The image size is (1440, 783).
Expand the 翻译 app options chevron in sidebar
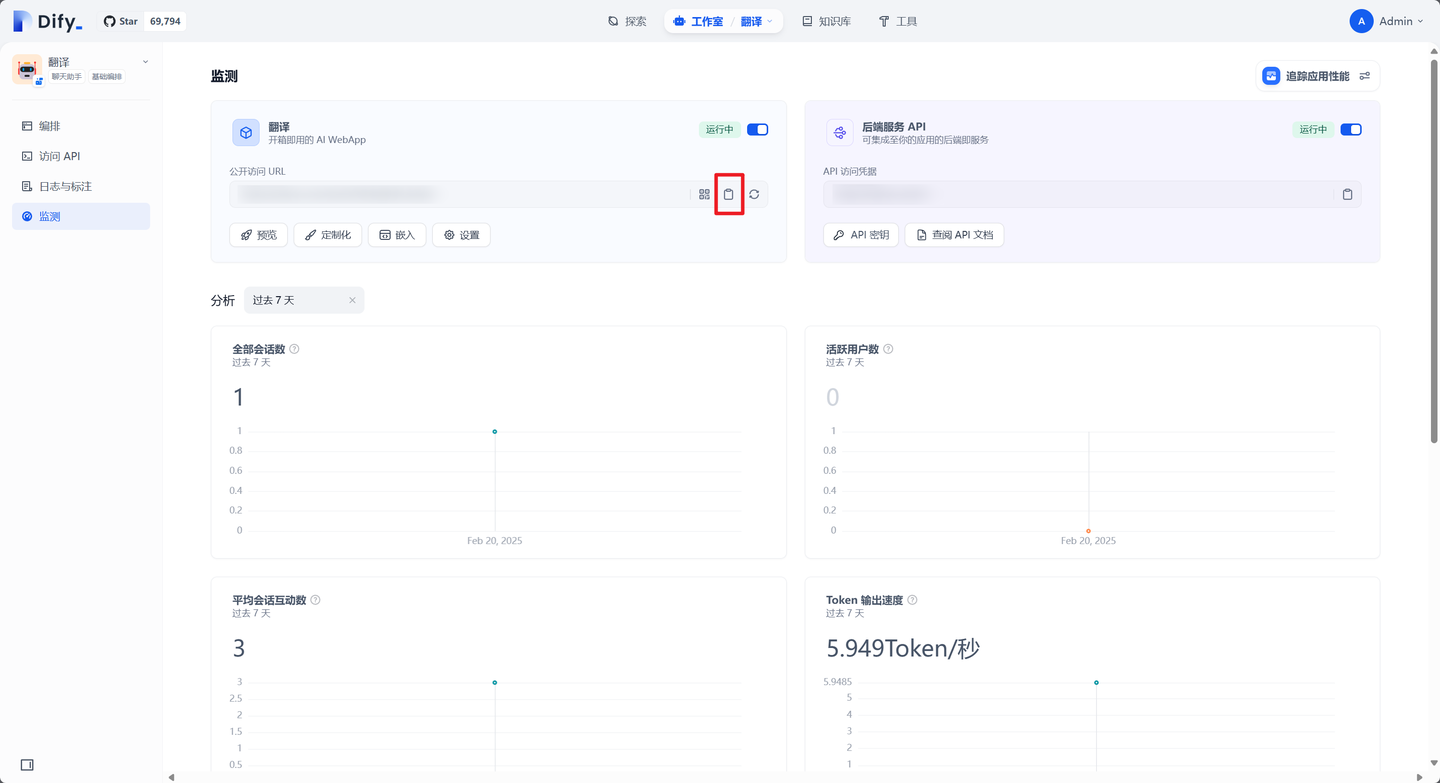coord(143,61)
